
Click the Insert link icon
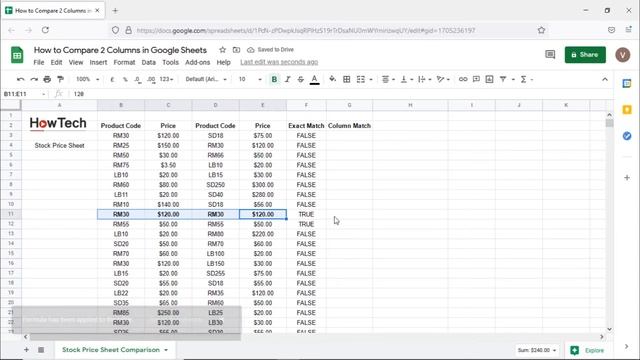click(463, 79)
